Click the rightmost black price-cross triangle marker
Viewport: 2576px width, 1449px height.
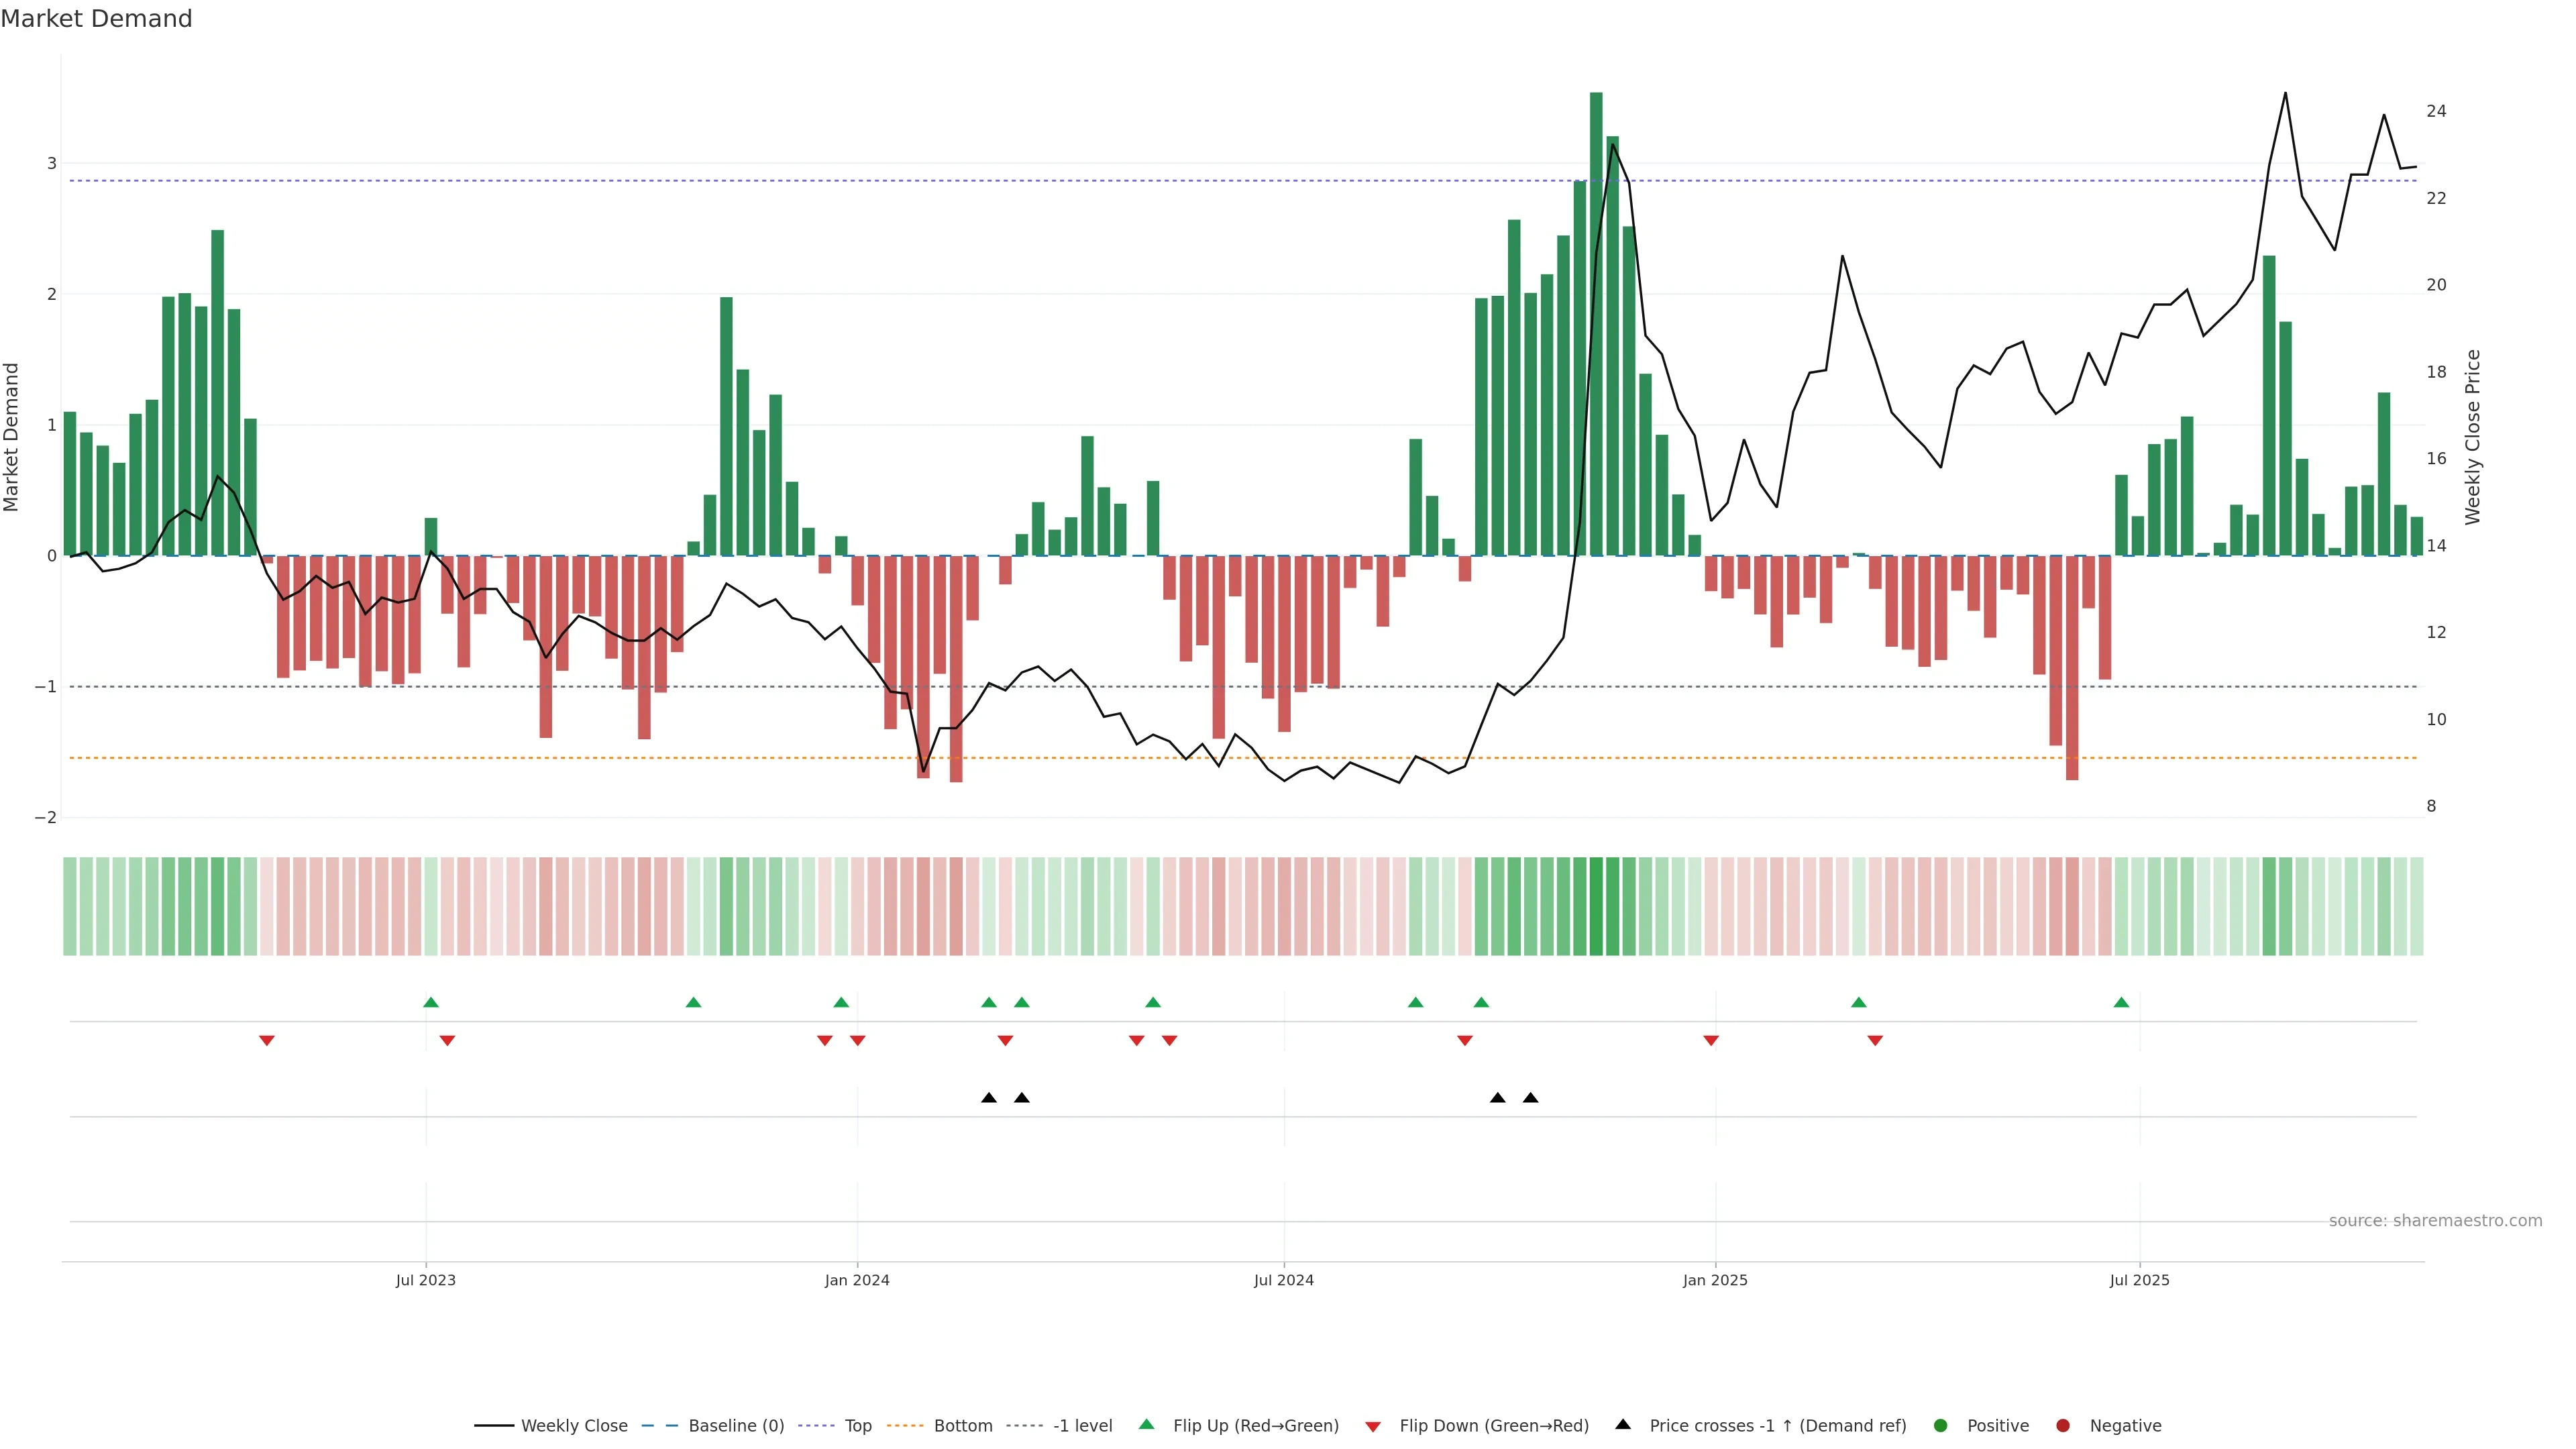[x=1530, y=1097]
